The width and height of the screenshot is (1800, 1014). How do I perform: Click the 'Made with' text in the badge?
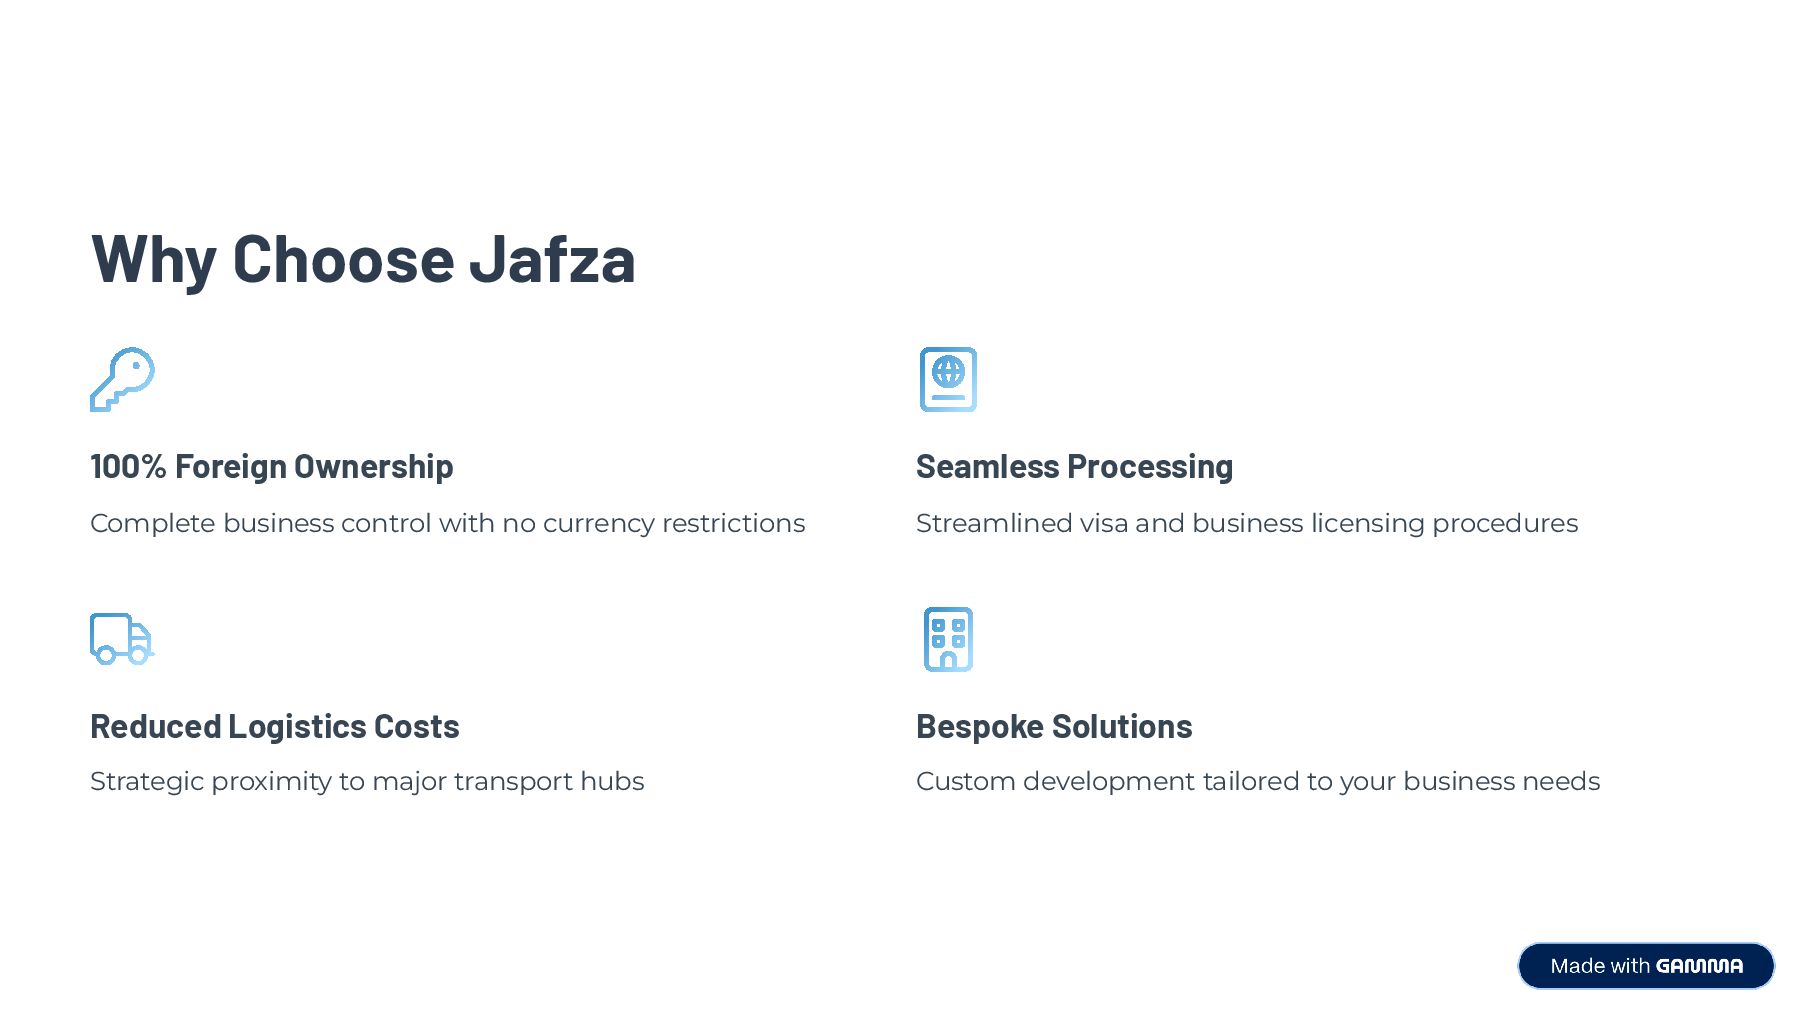click(x=1599, y=966)
